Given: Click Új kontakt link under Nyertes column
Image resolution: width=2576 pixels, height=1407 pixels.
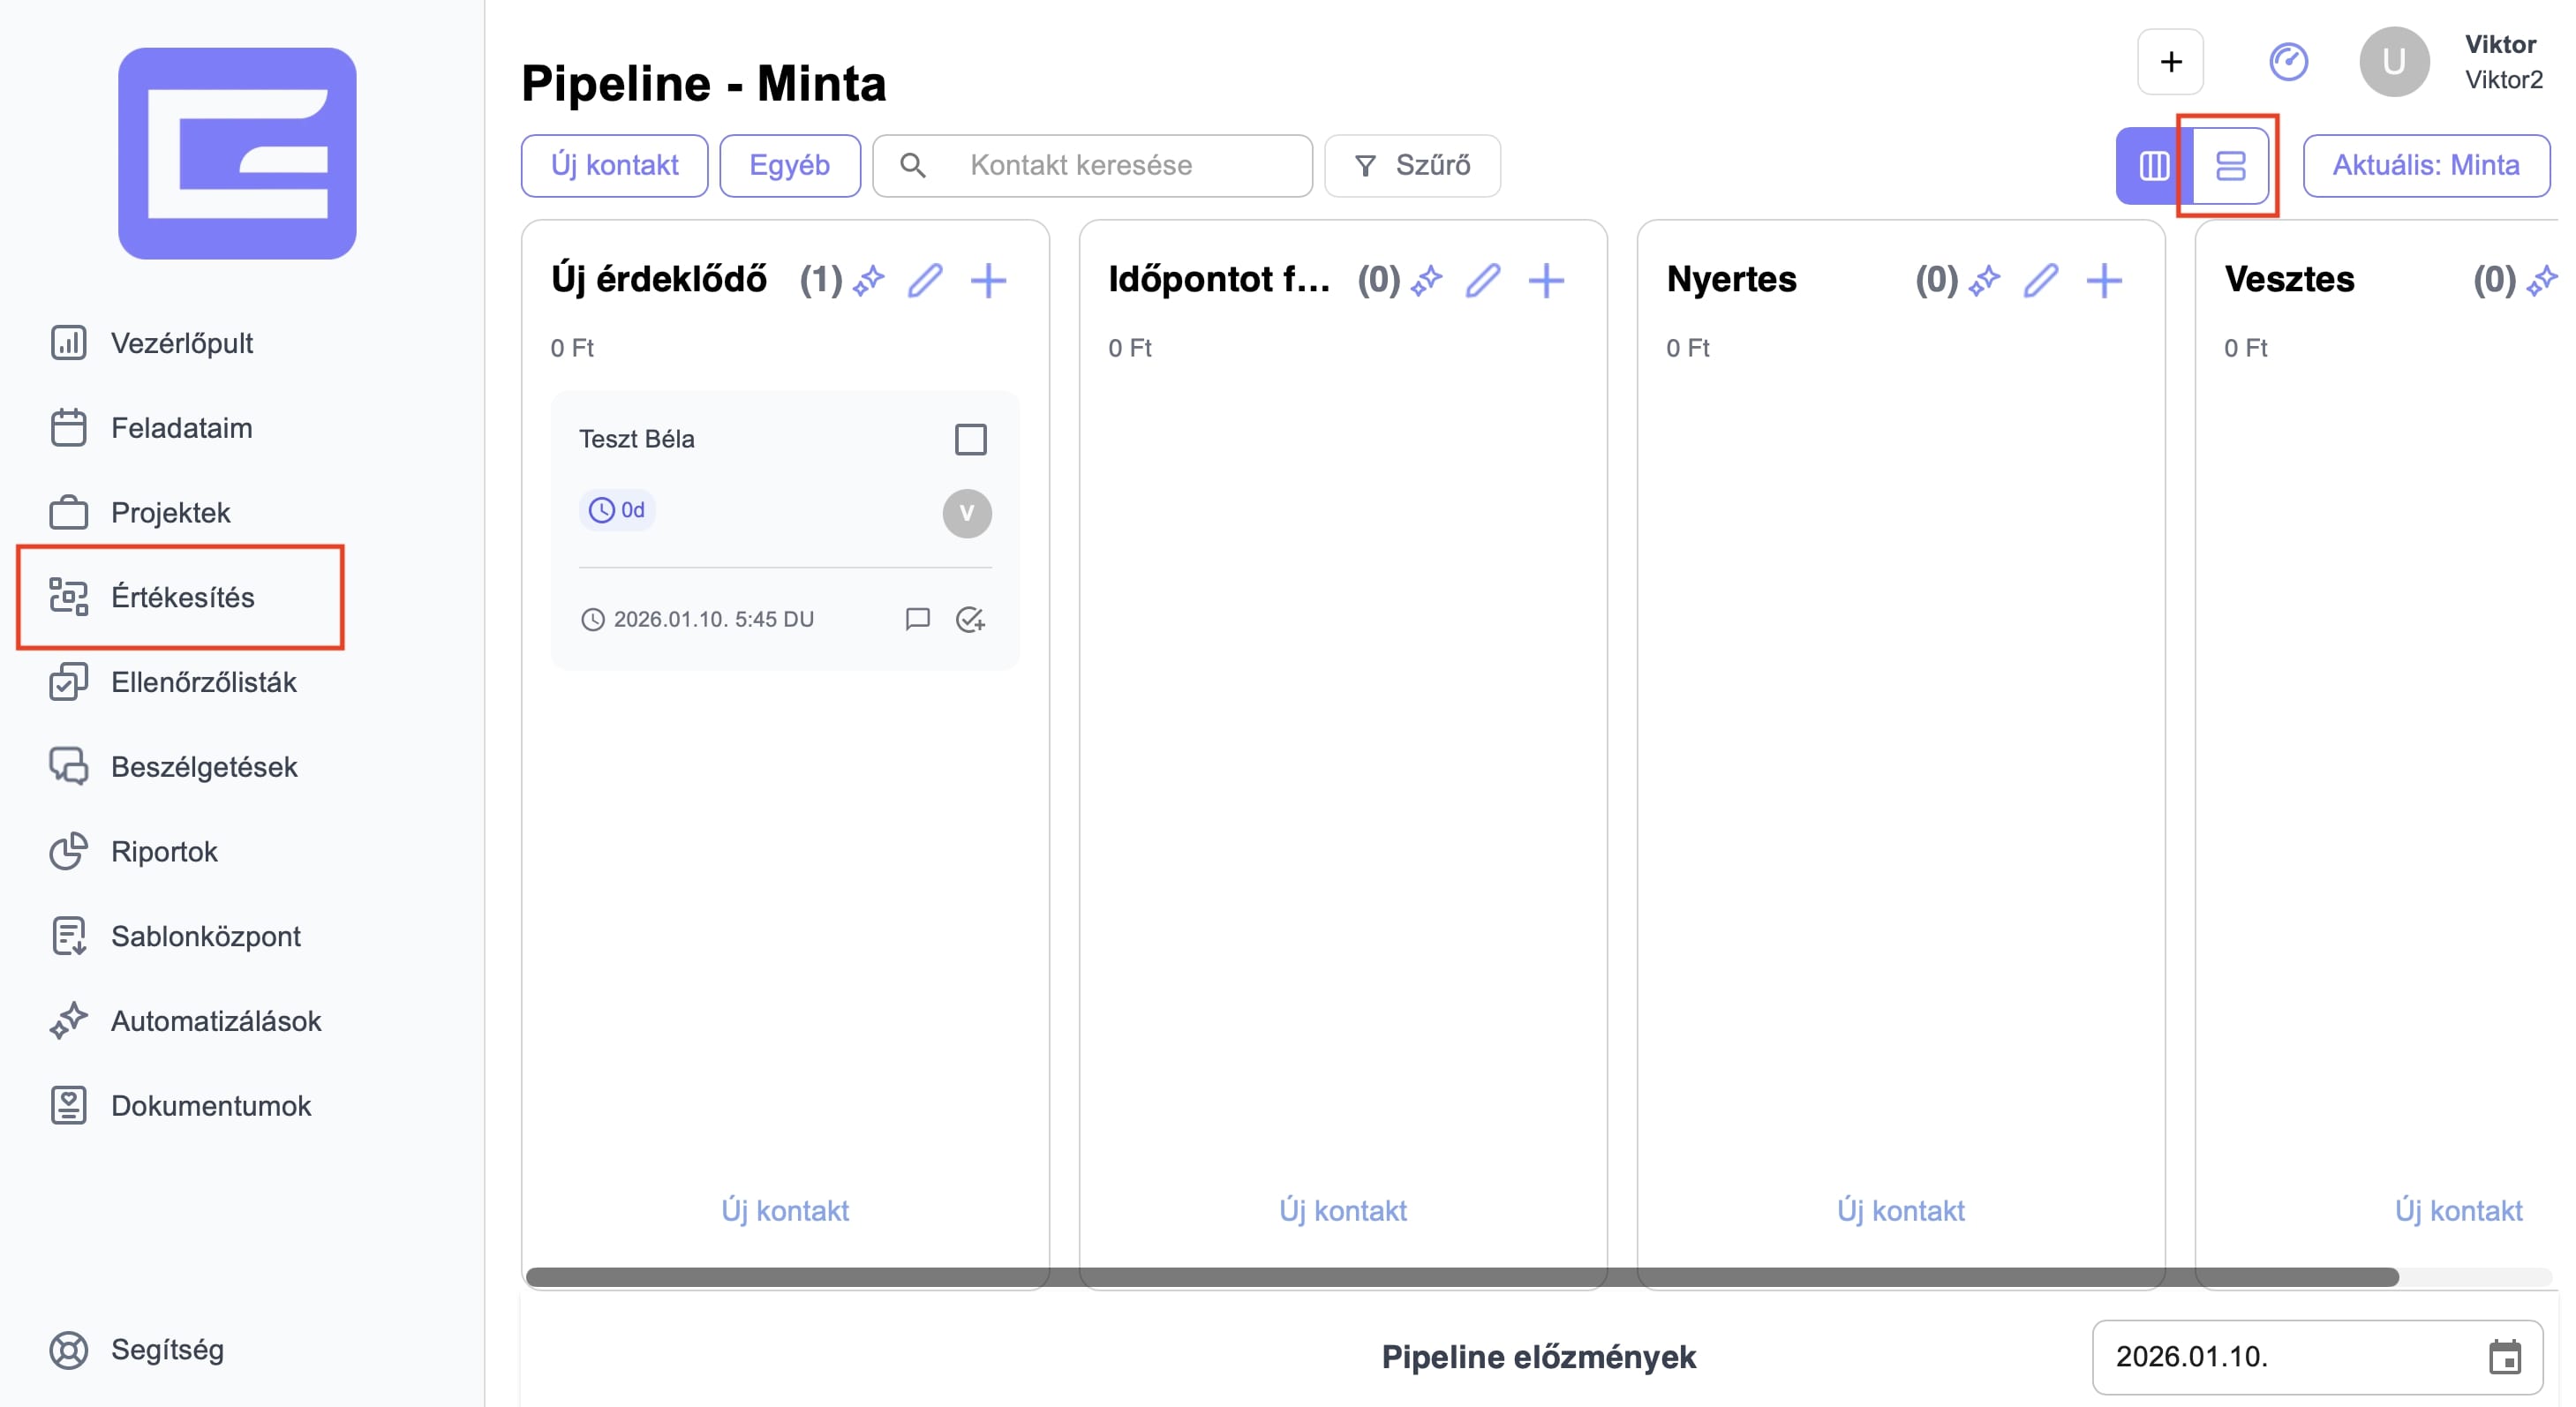Looking at the screenshot, I should point(1900,1210).
